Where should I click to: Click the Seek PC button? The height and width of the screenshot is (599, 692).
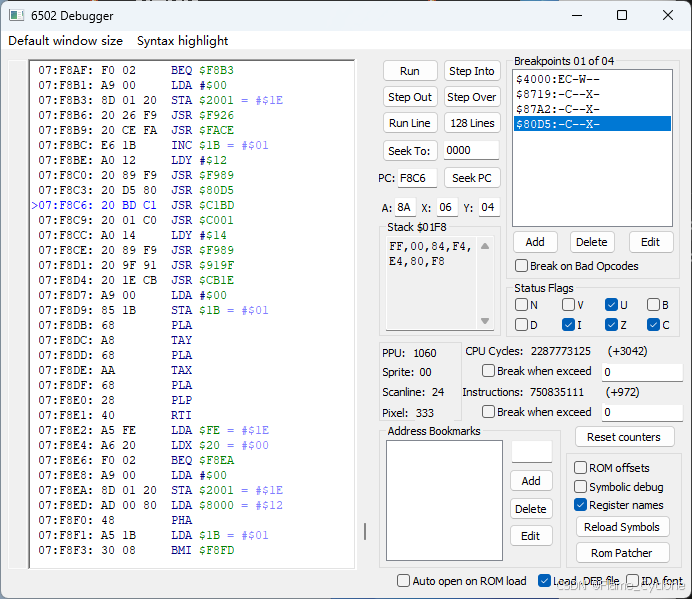pos(472,178)
